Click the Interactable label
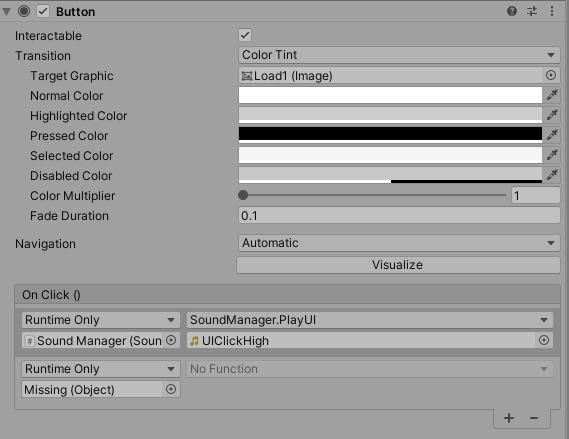Viewport: 569px width, 439px height. click(x=48, y=36)
